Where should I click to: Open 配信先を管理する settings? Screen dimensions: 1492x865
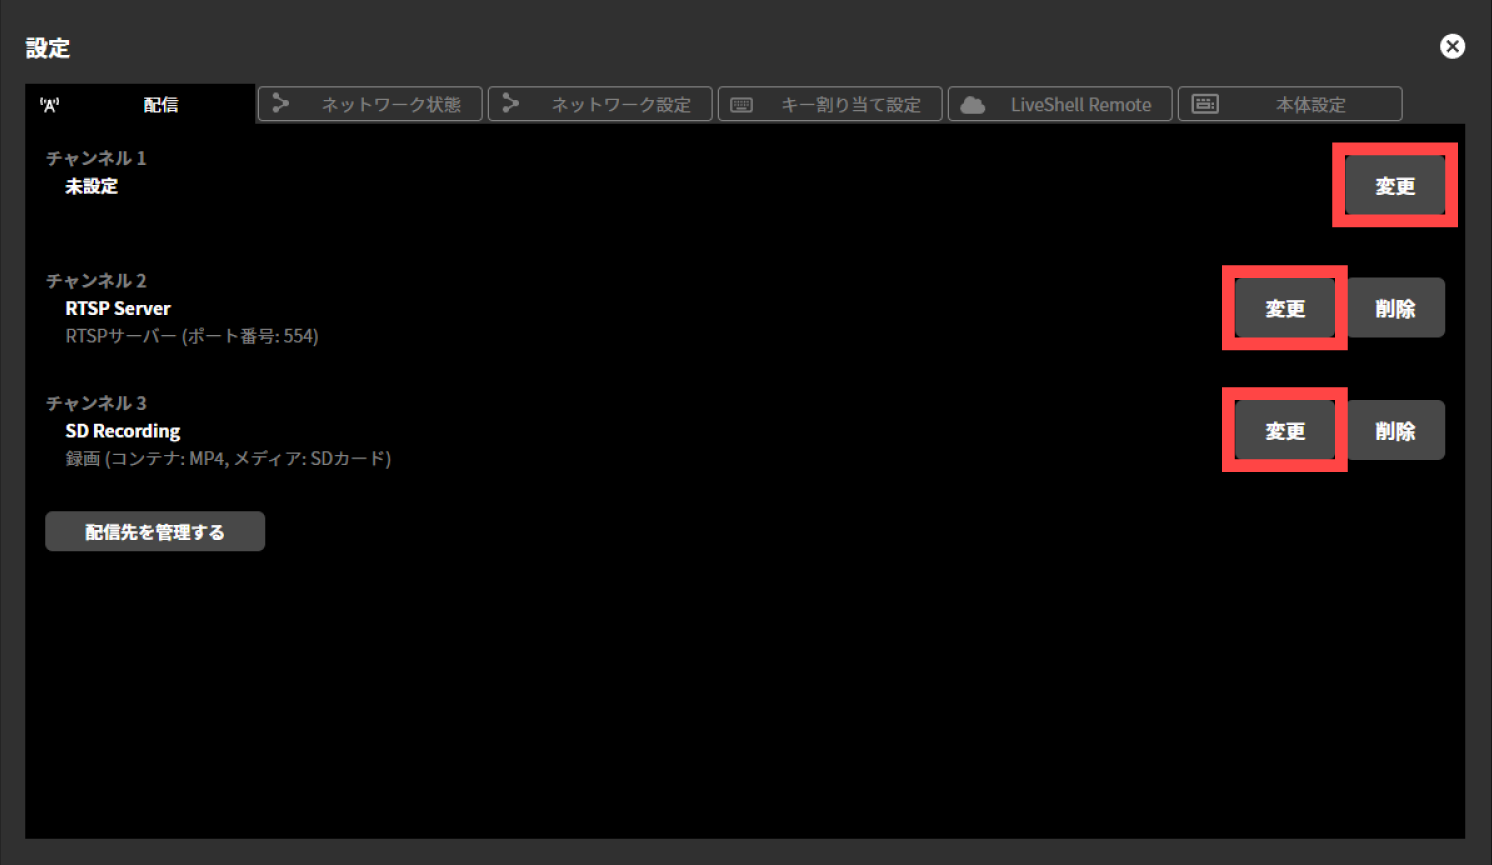click(154, 531)
